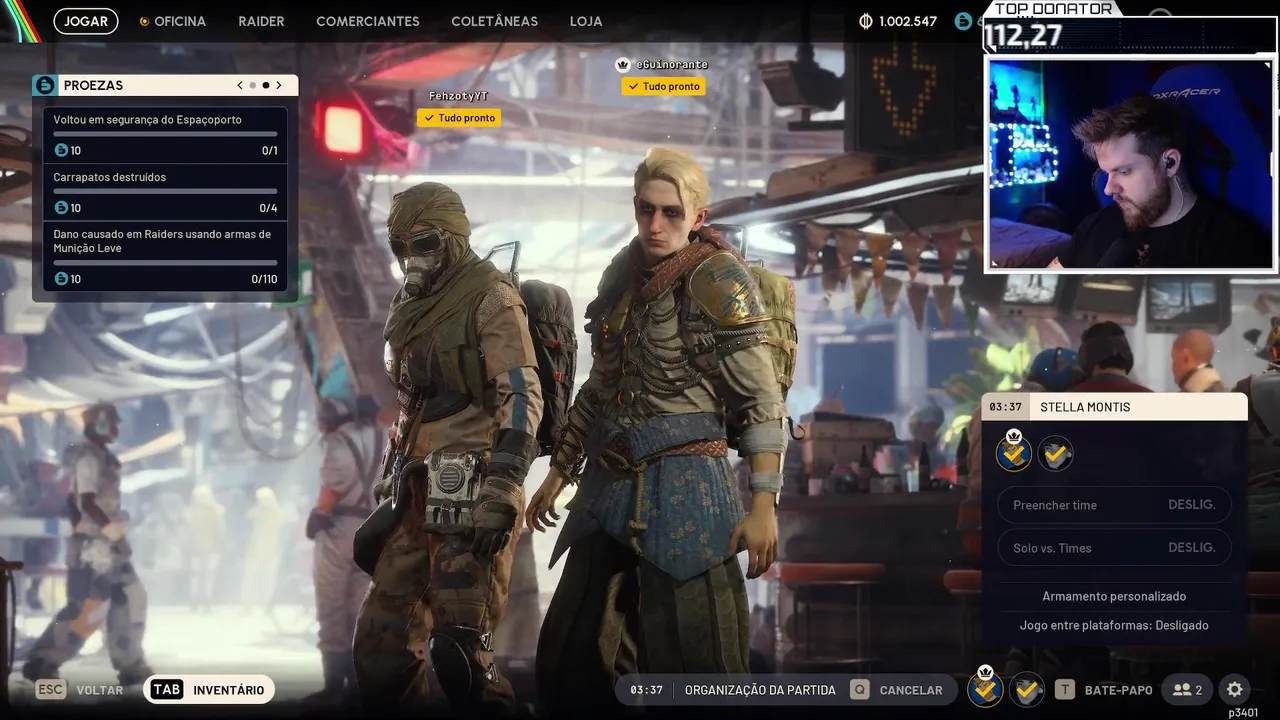Screen dimensions: 1280x720
Task: Click the ESC key icon
Action: point(51,690)
